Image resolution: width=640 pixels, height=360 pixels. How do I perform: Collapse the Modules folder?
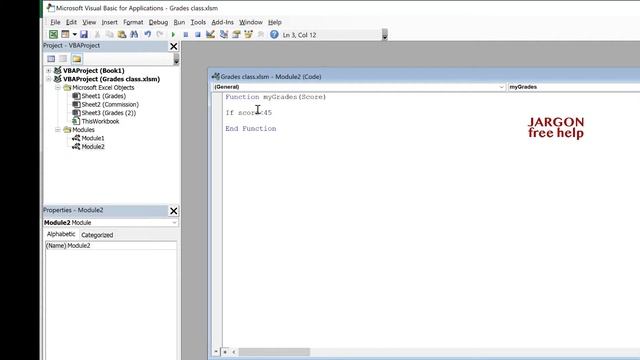tap(58, 130)
